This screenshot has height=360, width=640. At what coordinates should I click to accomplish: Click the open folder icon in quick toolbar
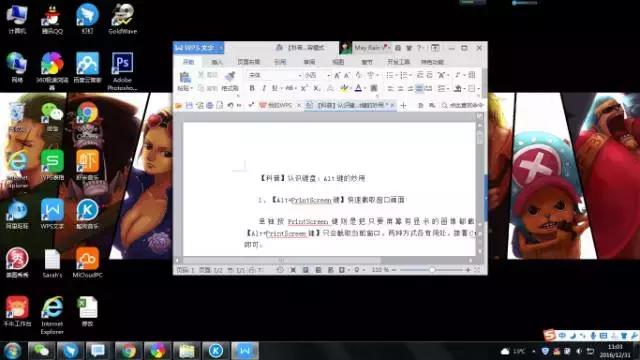178,105
